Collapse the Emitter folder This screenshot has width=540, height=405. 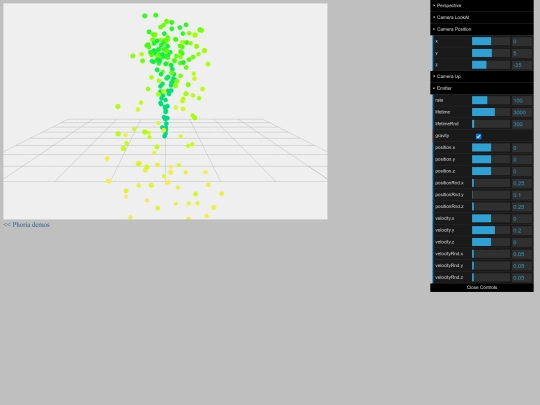482,88
